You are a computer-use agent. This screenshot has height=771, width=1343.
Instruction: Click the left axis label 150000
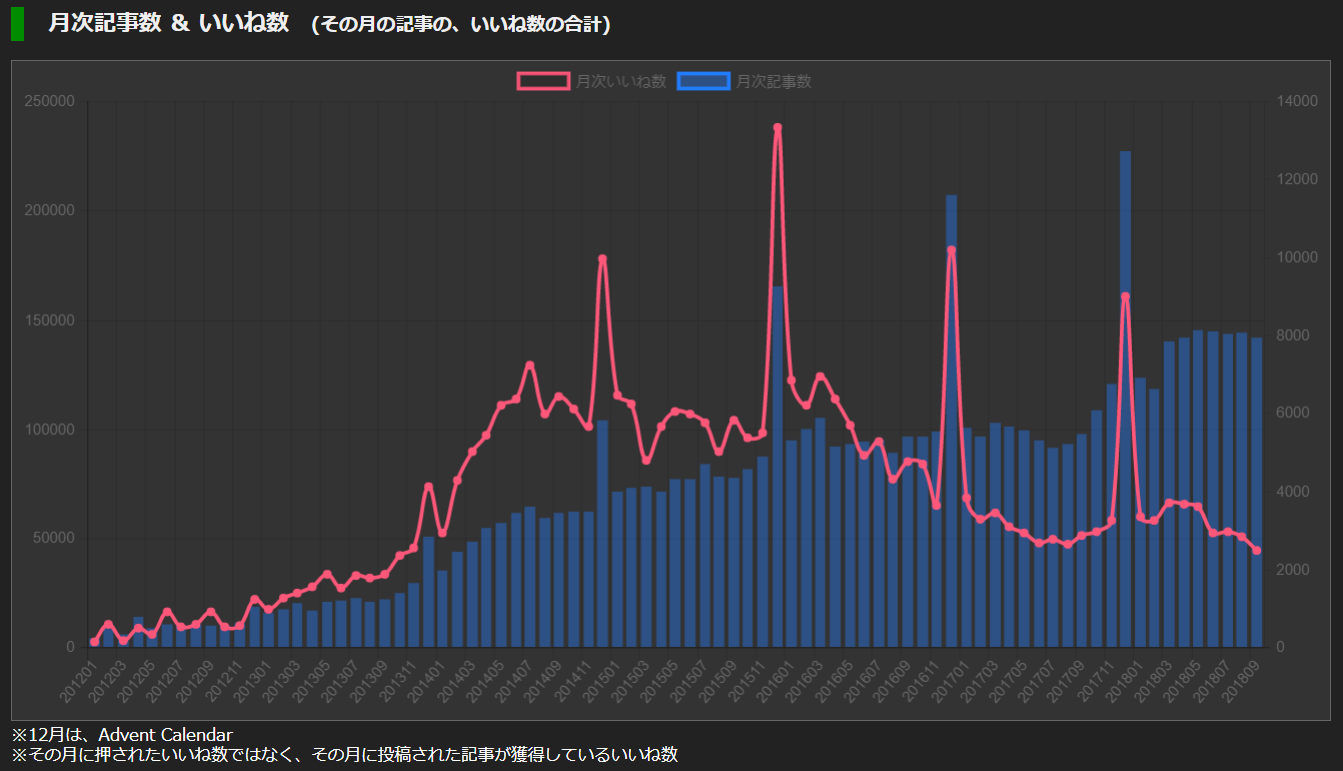pos(51,320)
